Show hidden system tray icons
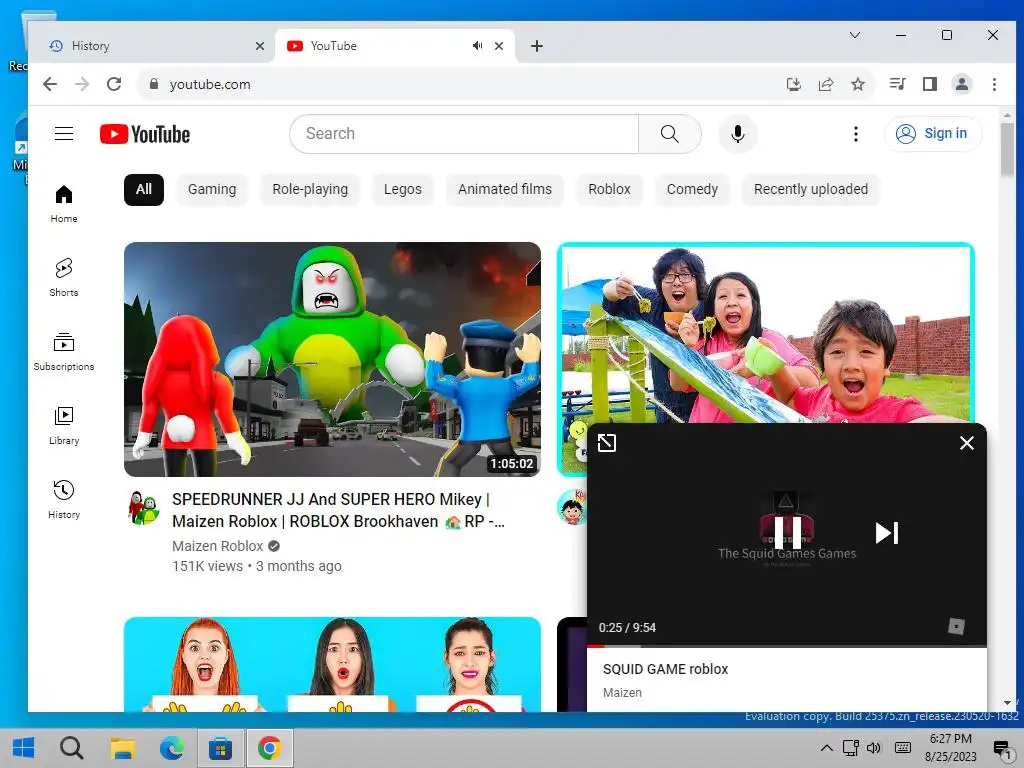Image resolution: width=1024 pixels, height=768 pixels. [x=826, y=748]
